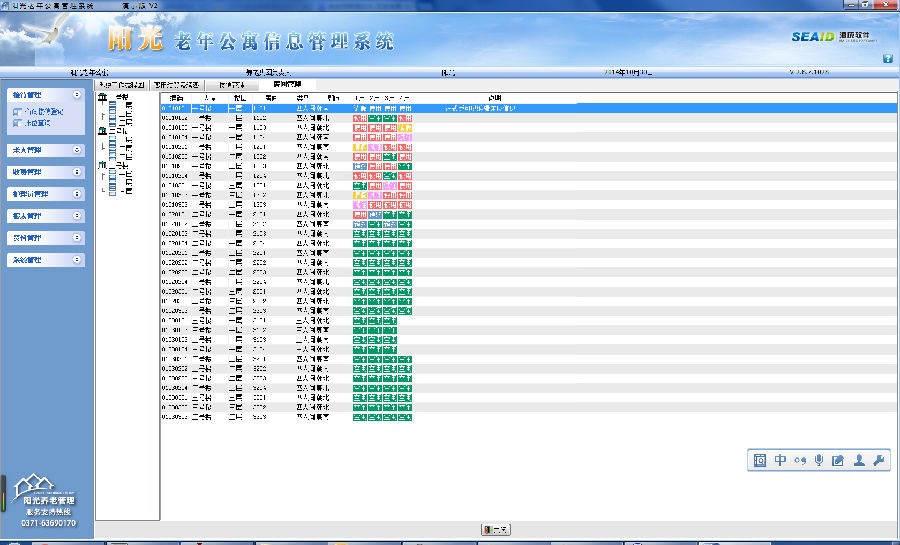Image resolution: width=900 pixels, height=545 pixels.
Task: Expand the fifth sidebar panel arrow button
Action: 77,216
